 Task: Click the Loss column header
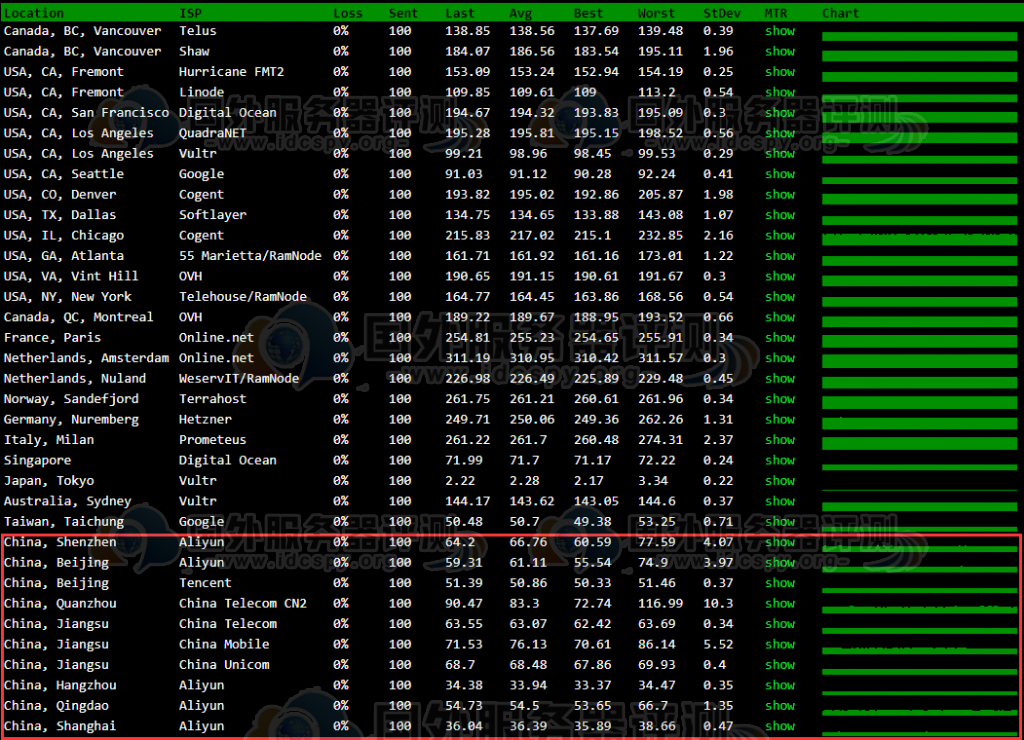348,13
